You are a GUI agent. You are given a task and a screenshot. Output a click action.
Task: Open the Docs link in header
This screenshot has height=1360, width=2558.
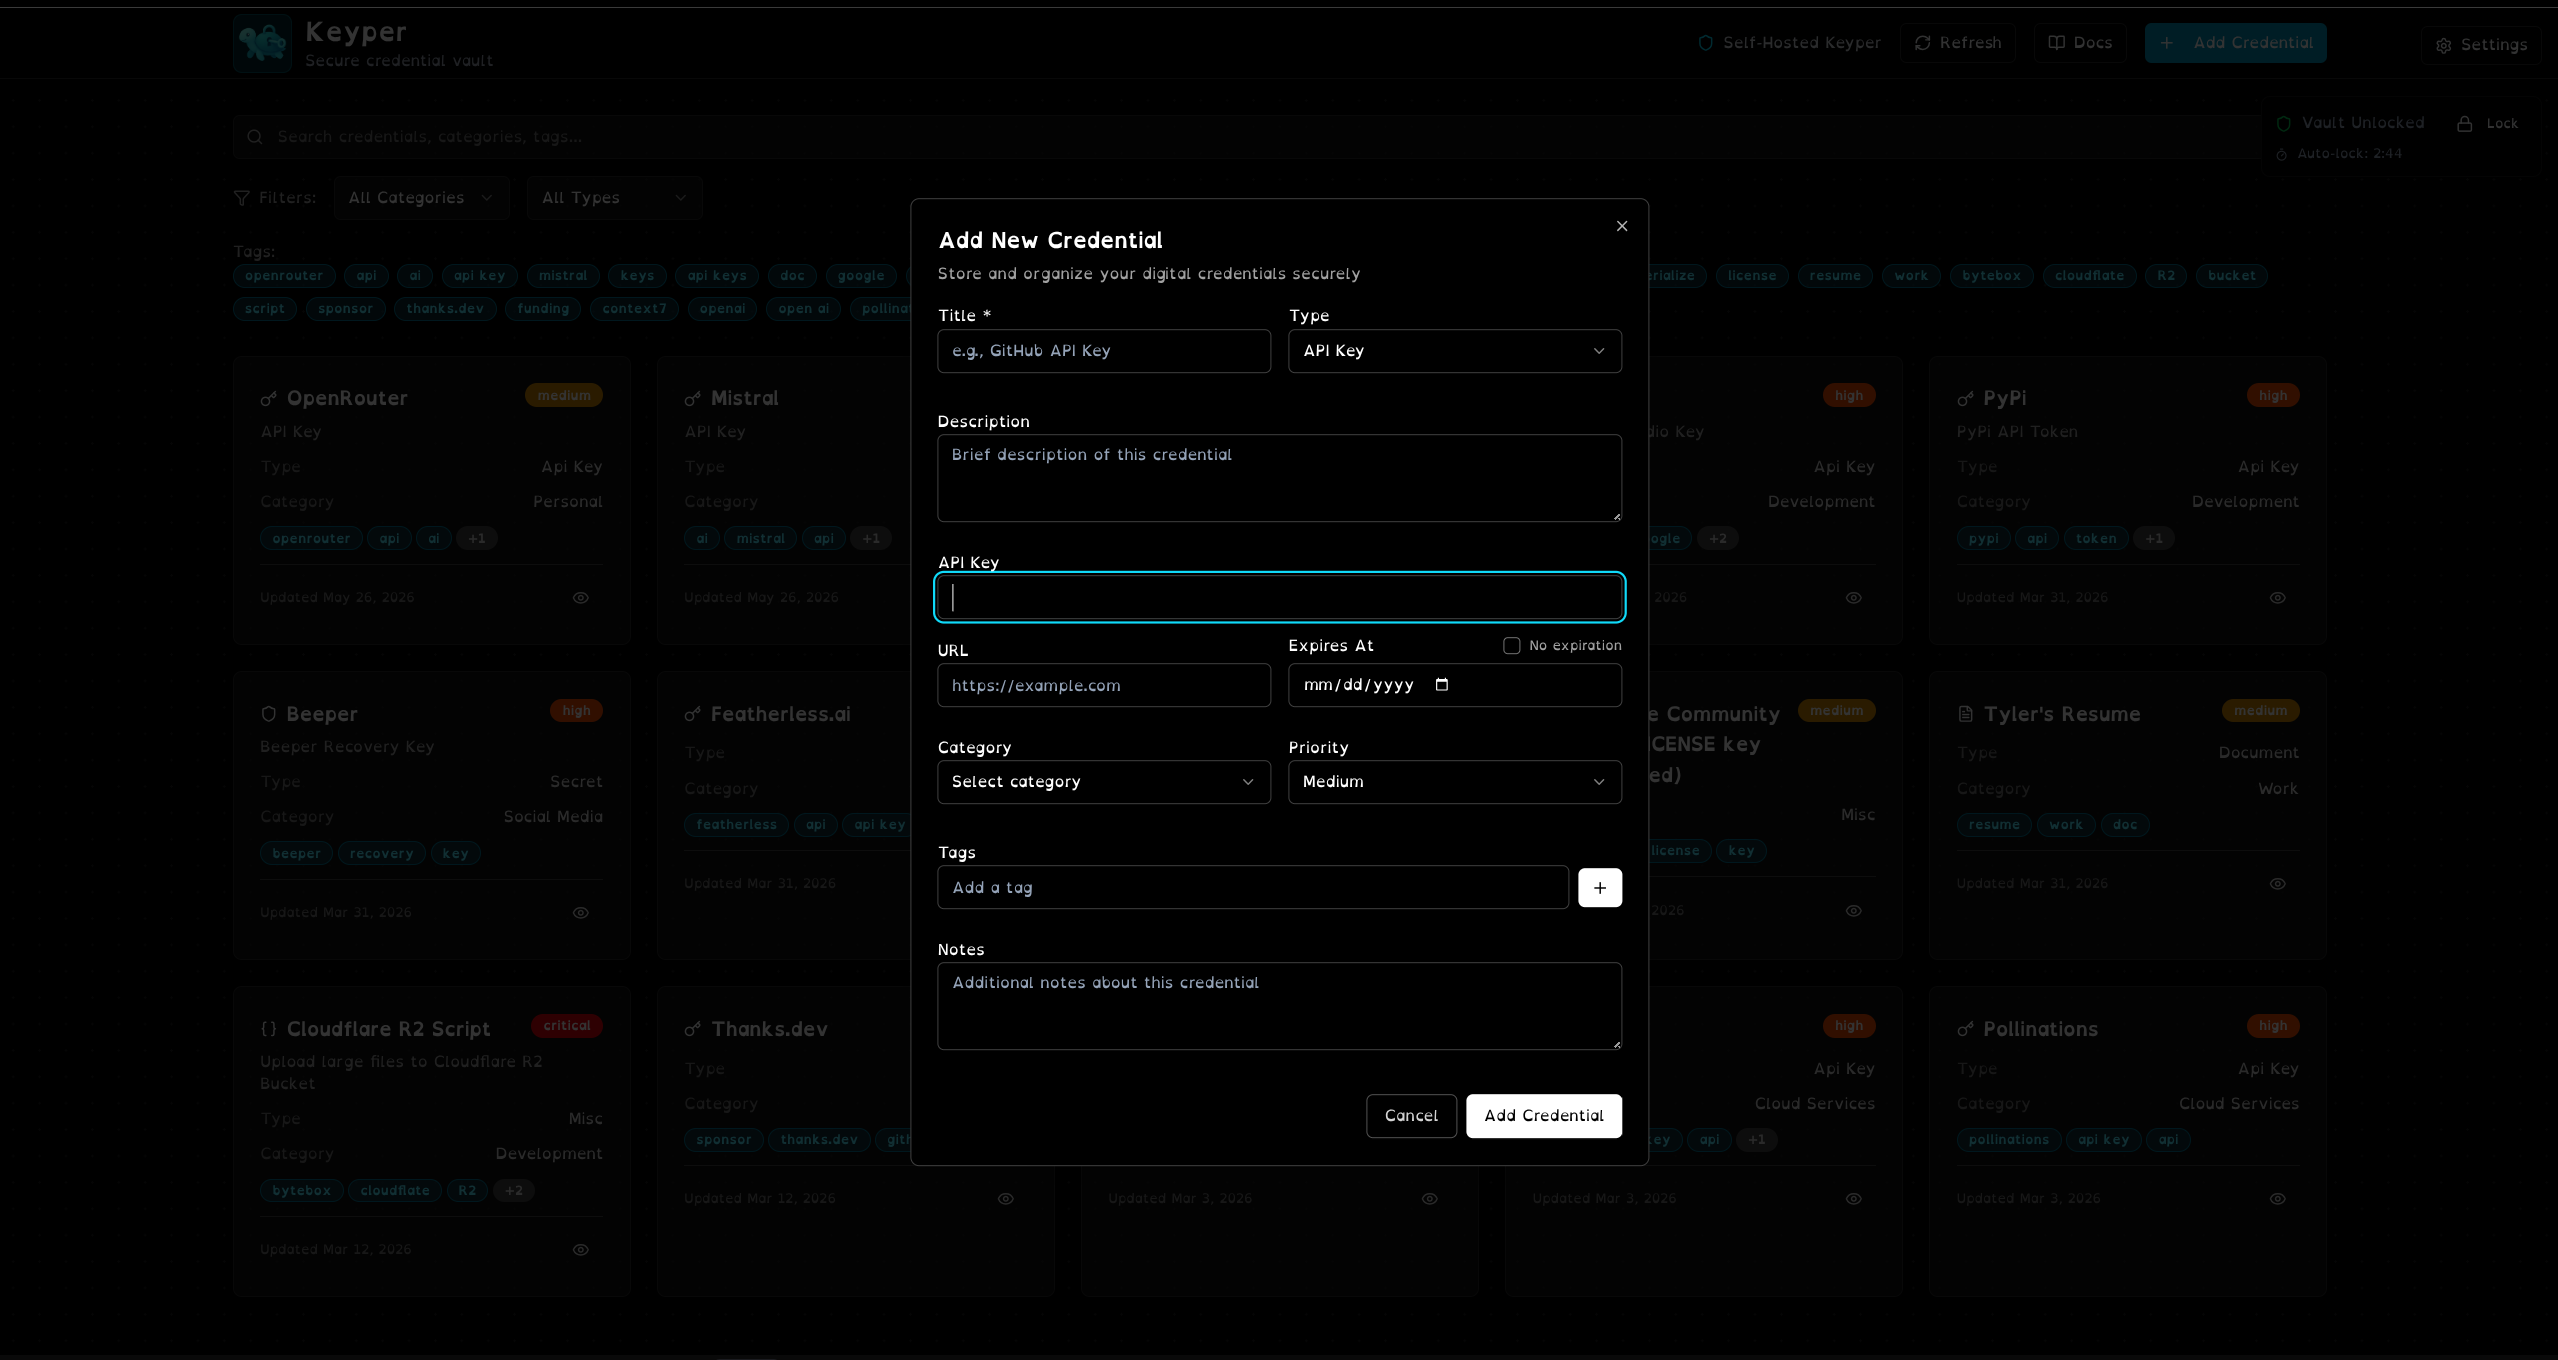coord(2080,43)
